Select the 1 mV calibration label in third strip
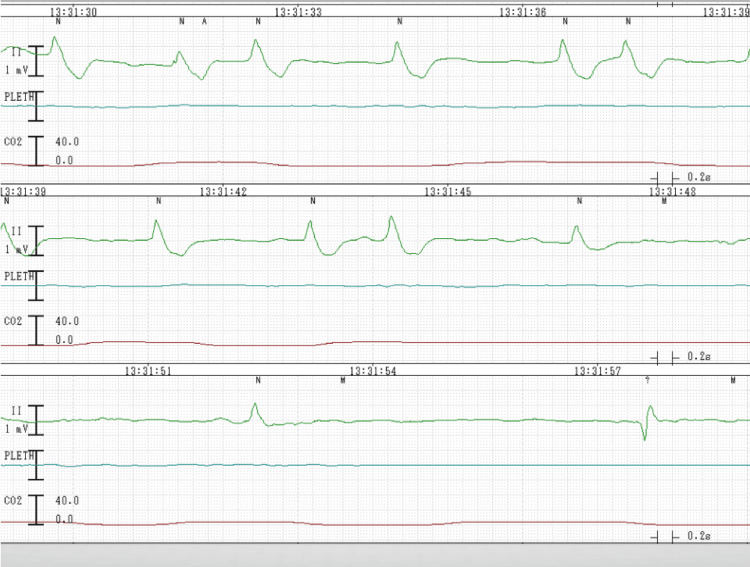The width and height of the screenshot is (750, 567). [x=16, y=429]
